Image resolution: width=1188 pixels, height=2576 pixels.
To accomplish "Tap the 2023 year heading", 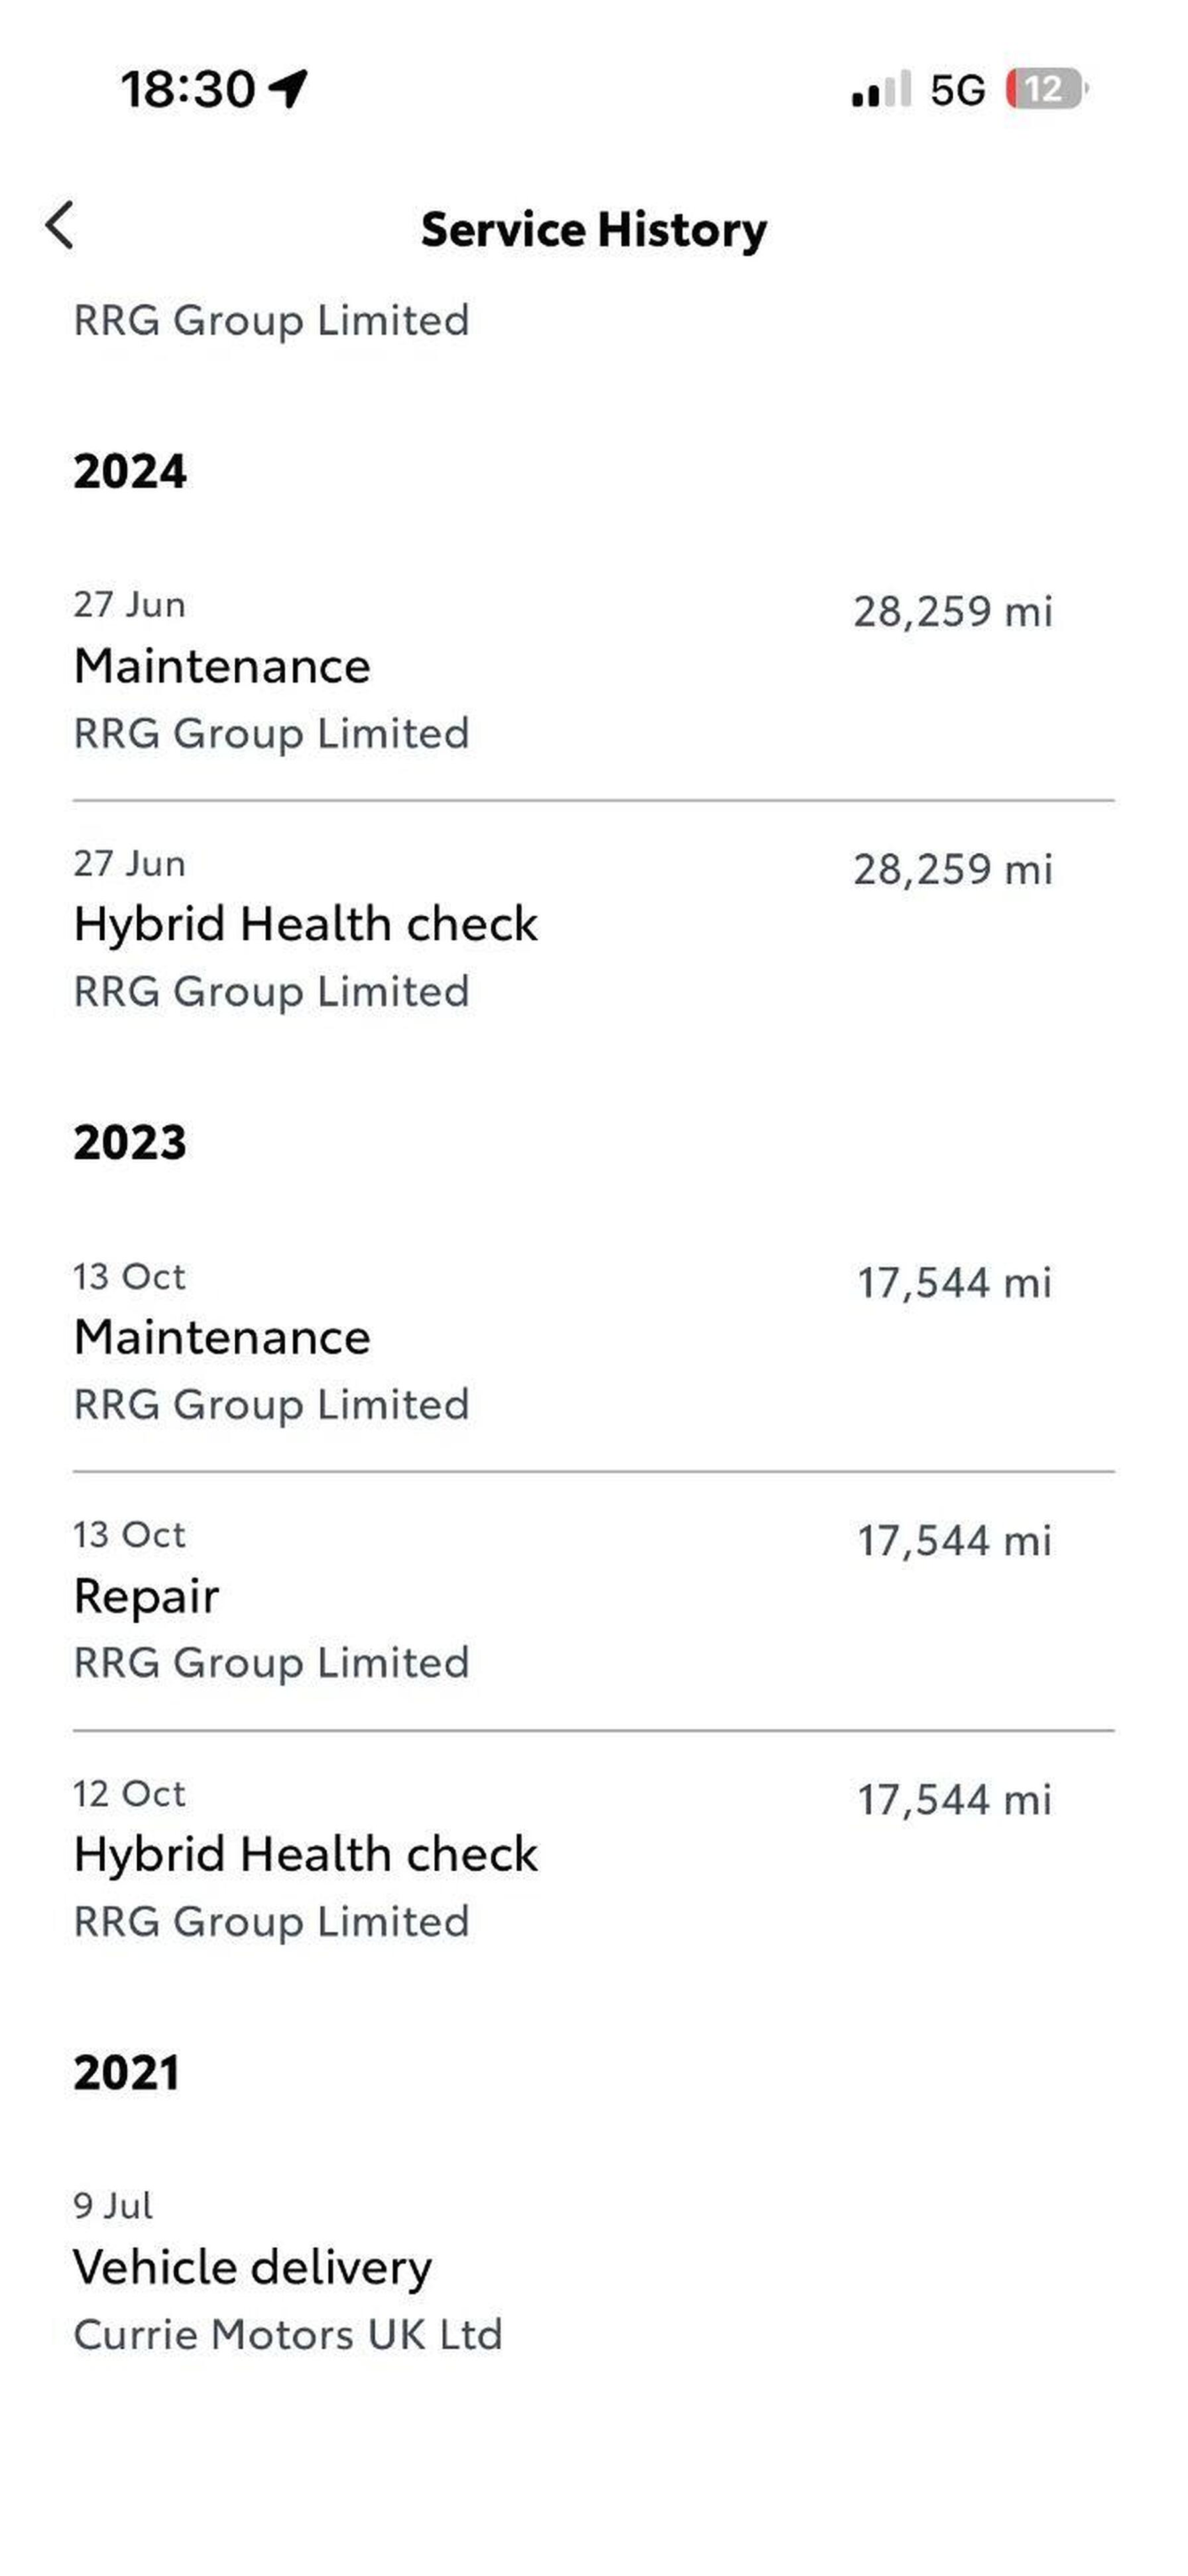I will coord(130,1142).
